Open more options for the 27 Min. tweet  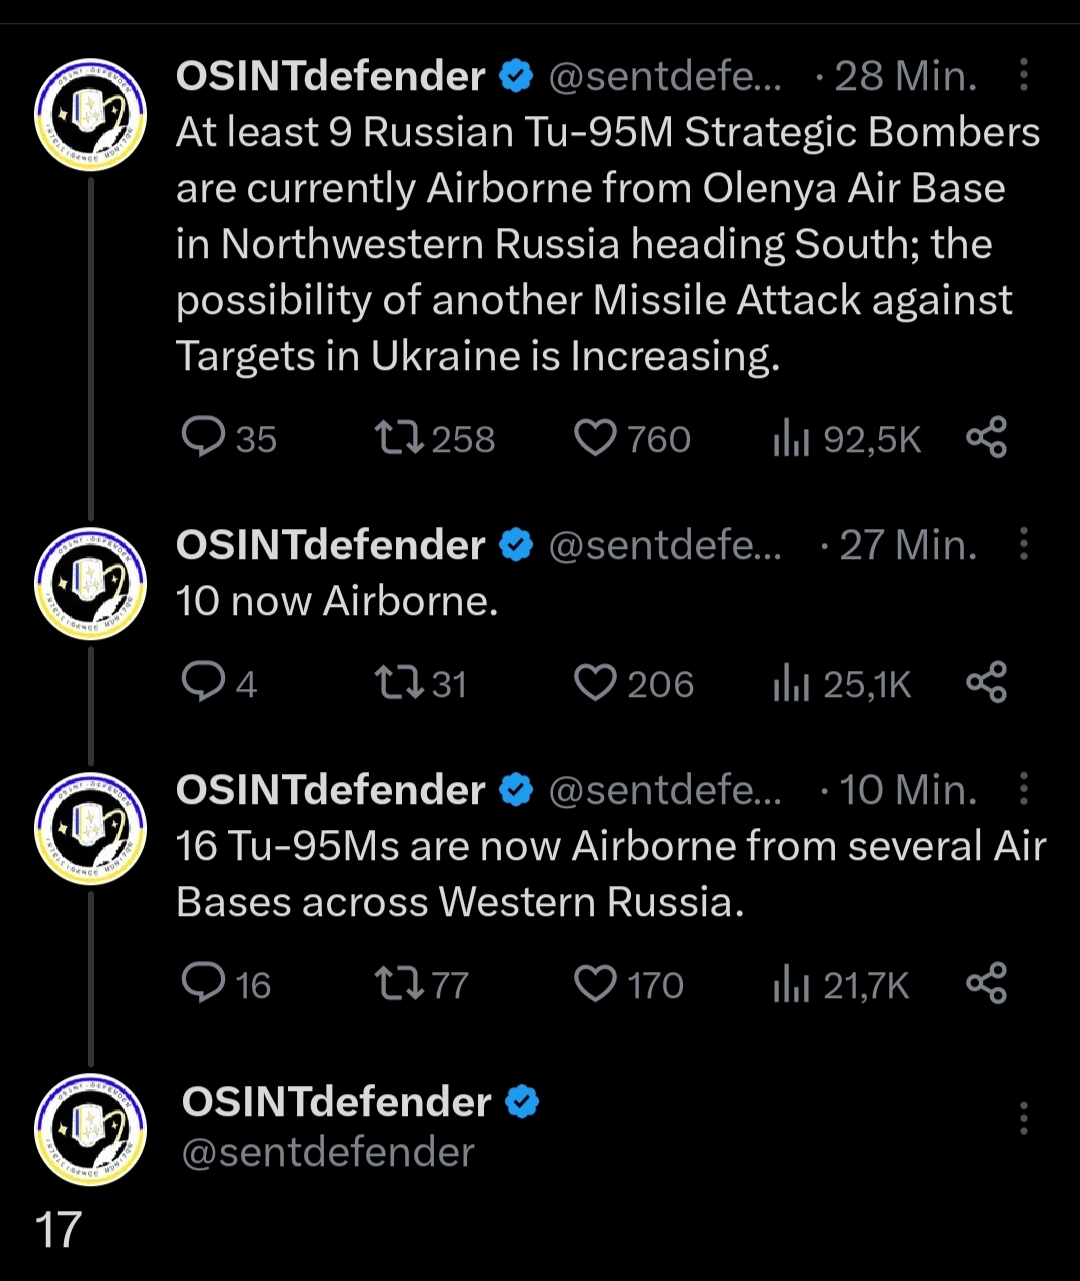(x=1024, y=545)
